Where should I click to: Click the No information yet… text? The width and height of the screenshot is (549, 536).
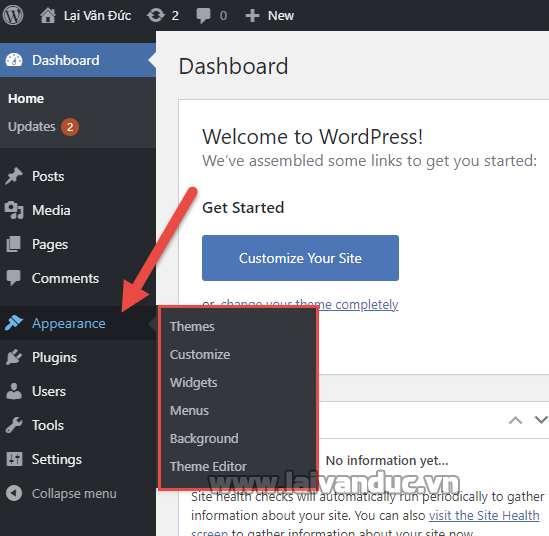(x=387, y=460)
